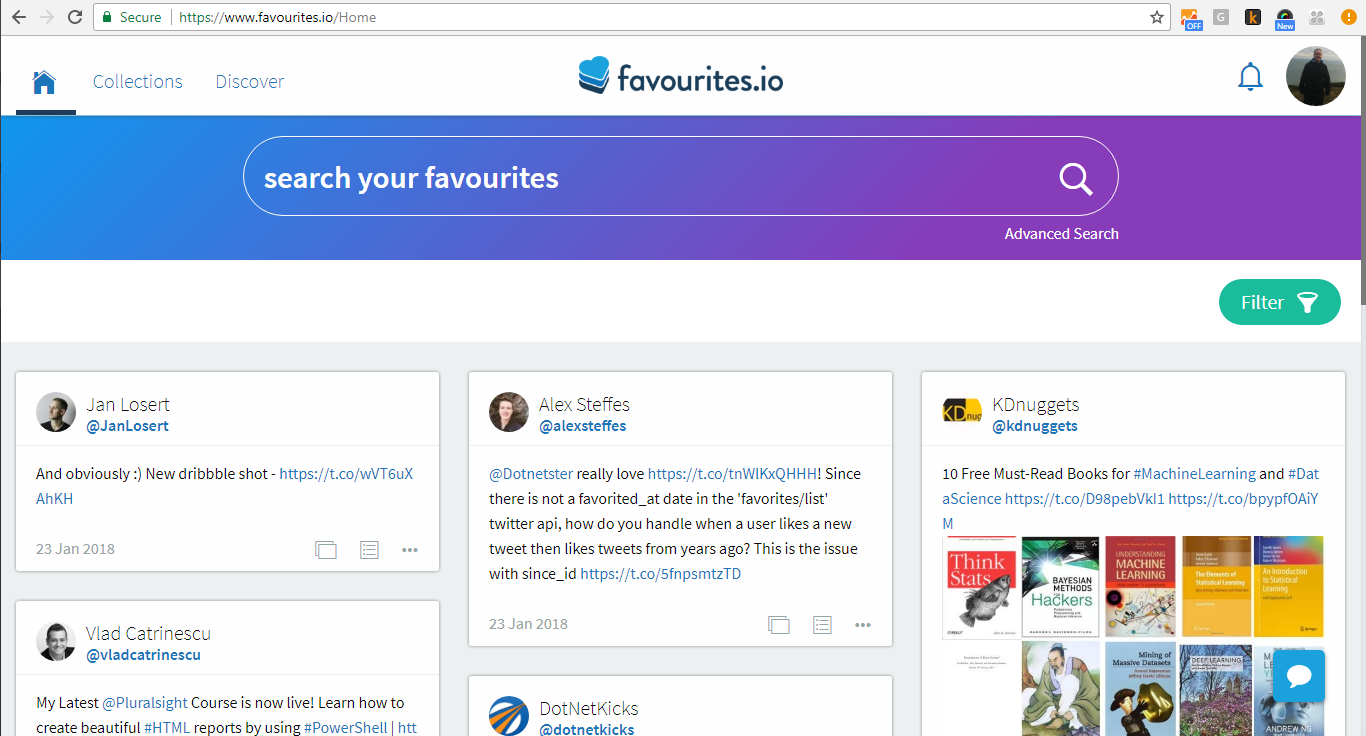Click the collection list icon on Alex Steffes' tweet
Screen dimensions: 1366x736
click(822, 624)
